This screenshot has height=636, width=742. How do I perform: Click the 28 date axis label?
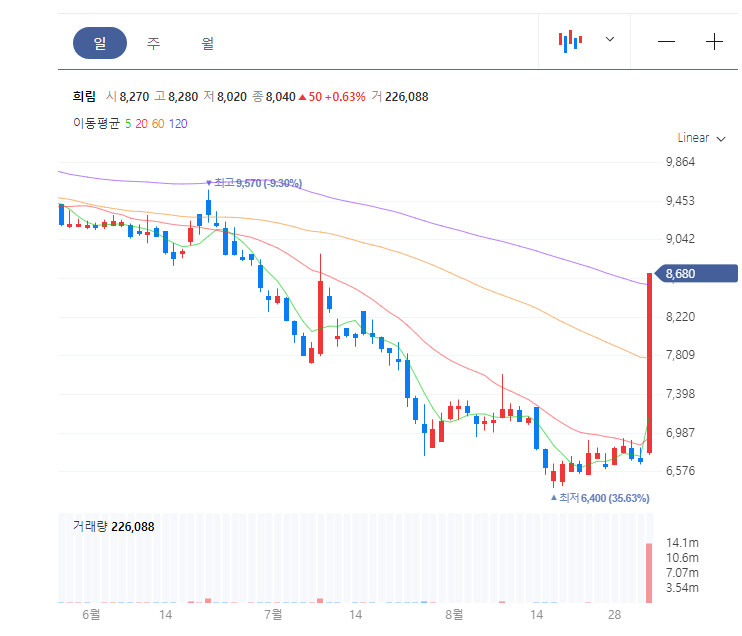(x=614, y=615)
